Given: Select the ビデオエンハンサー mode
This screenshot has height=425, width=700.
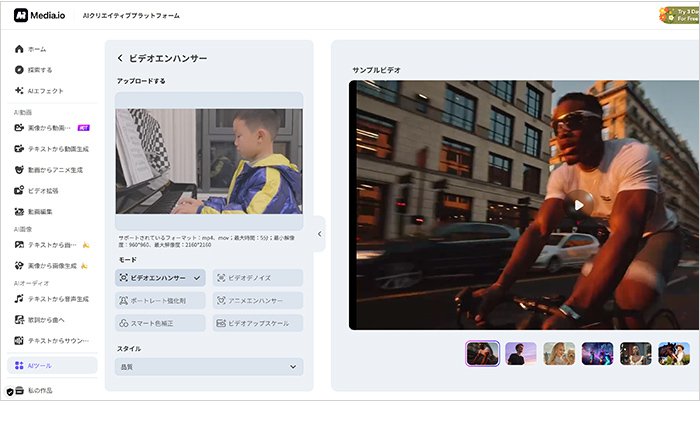Looking at the screenshot, I should click(x=160, y=278).
